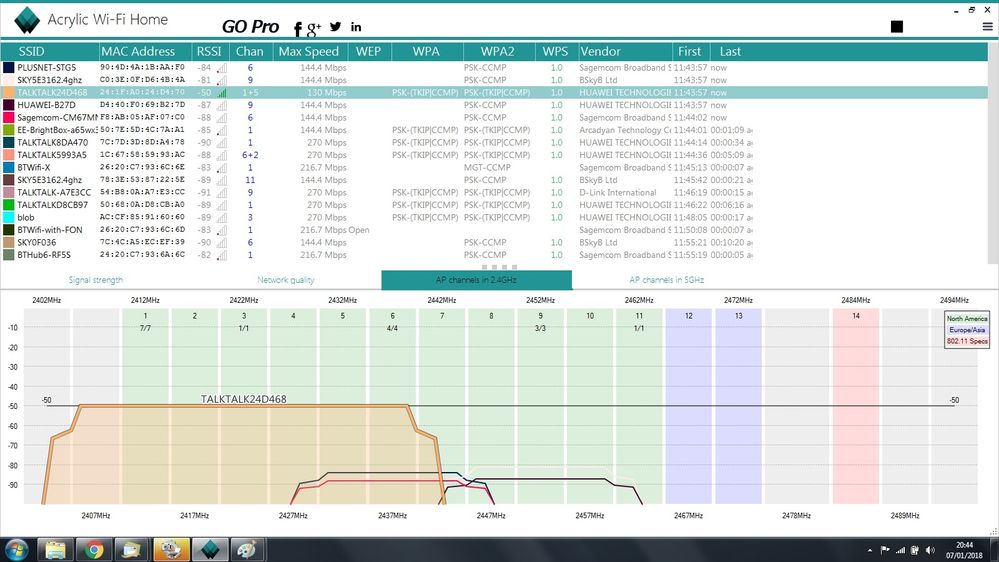Sort by WPA2 column header

click(498, 52)
